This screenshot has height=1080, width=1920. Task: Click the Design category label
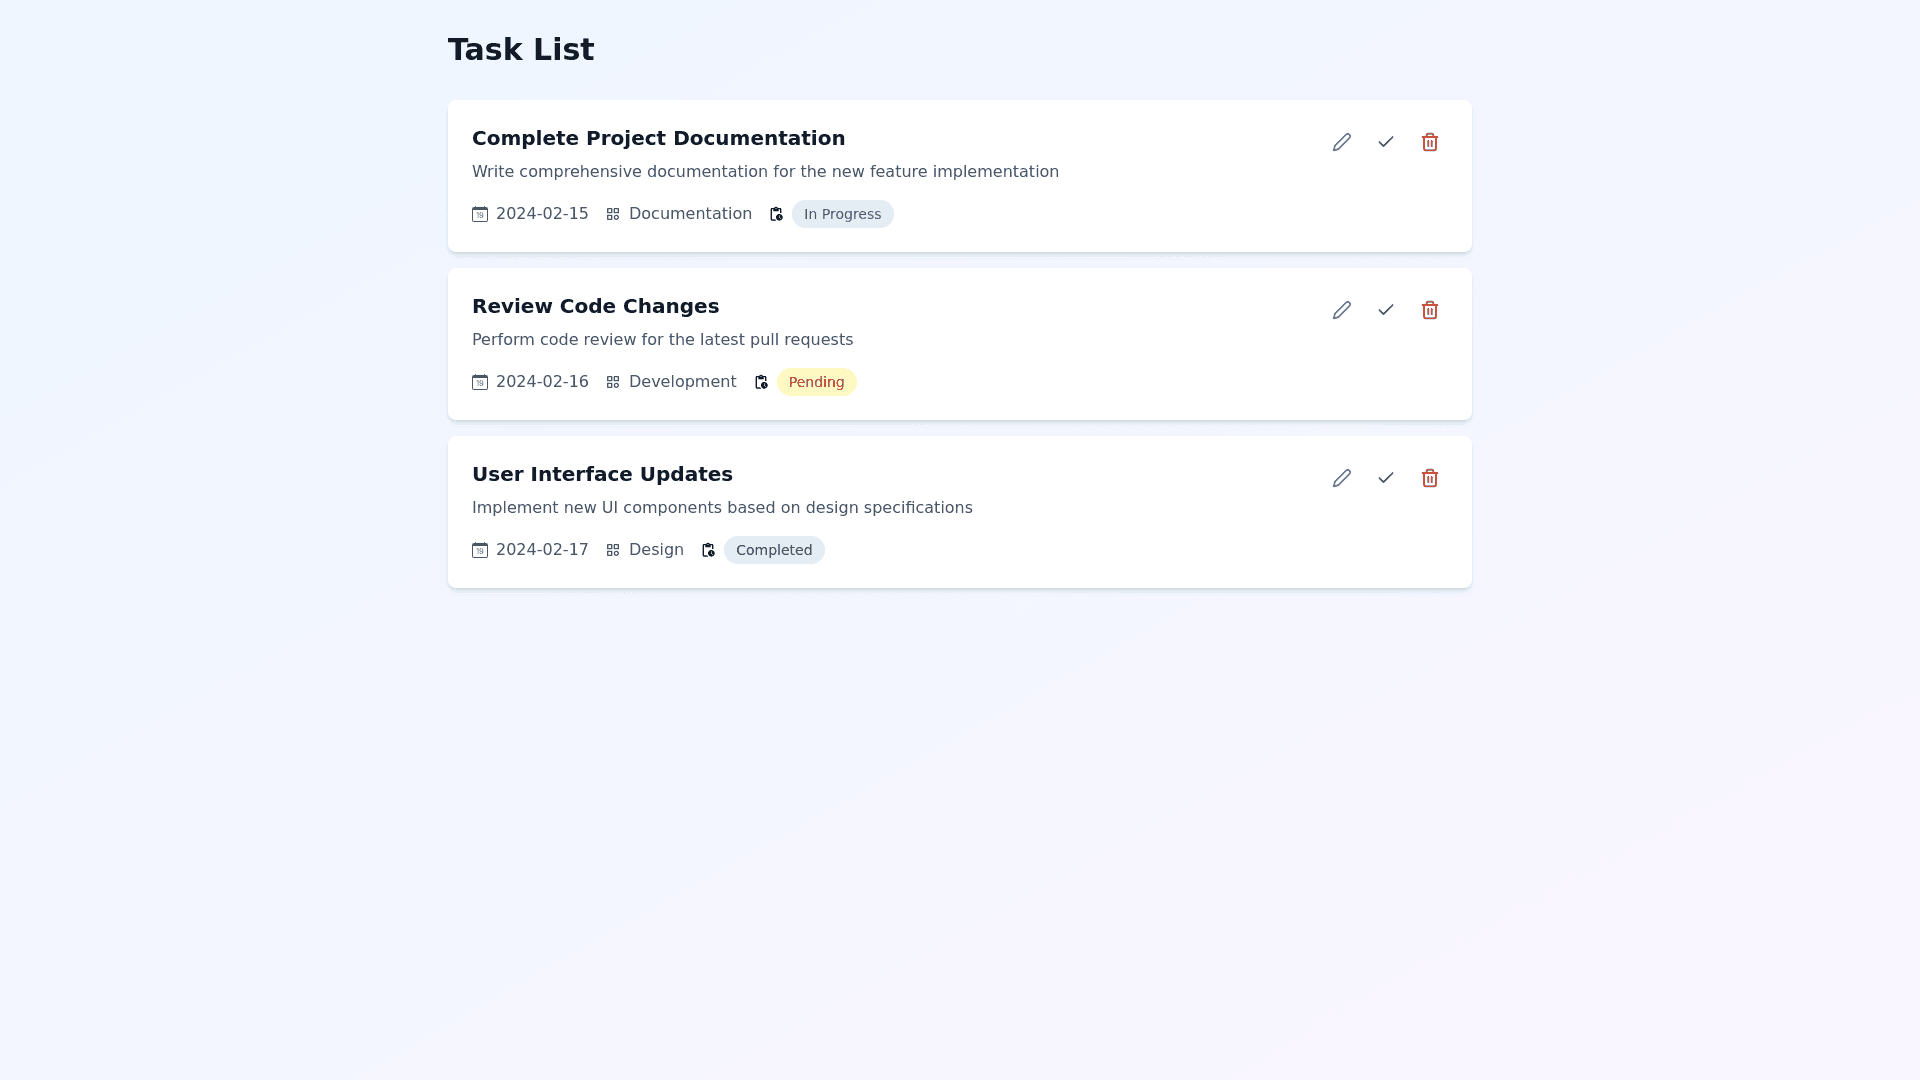click(x=656, y=550)
